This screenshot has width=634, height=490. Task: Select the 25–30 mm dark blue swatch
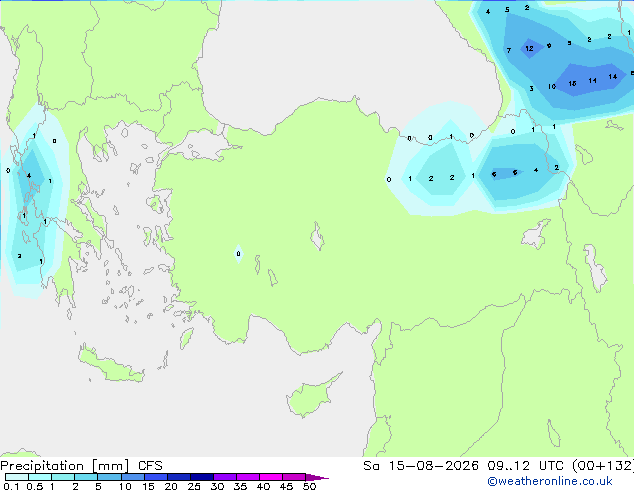click(x=201, y=477)
